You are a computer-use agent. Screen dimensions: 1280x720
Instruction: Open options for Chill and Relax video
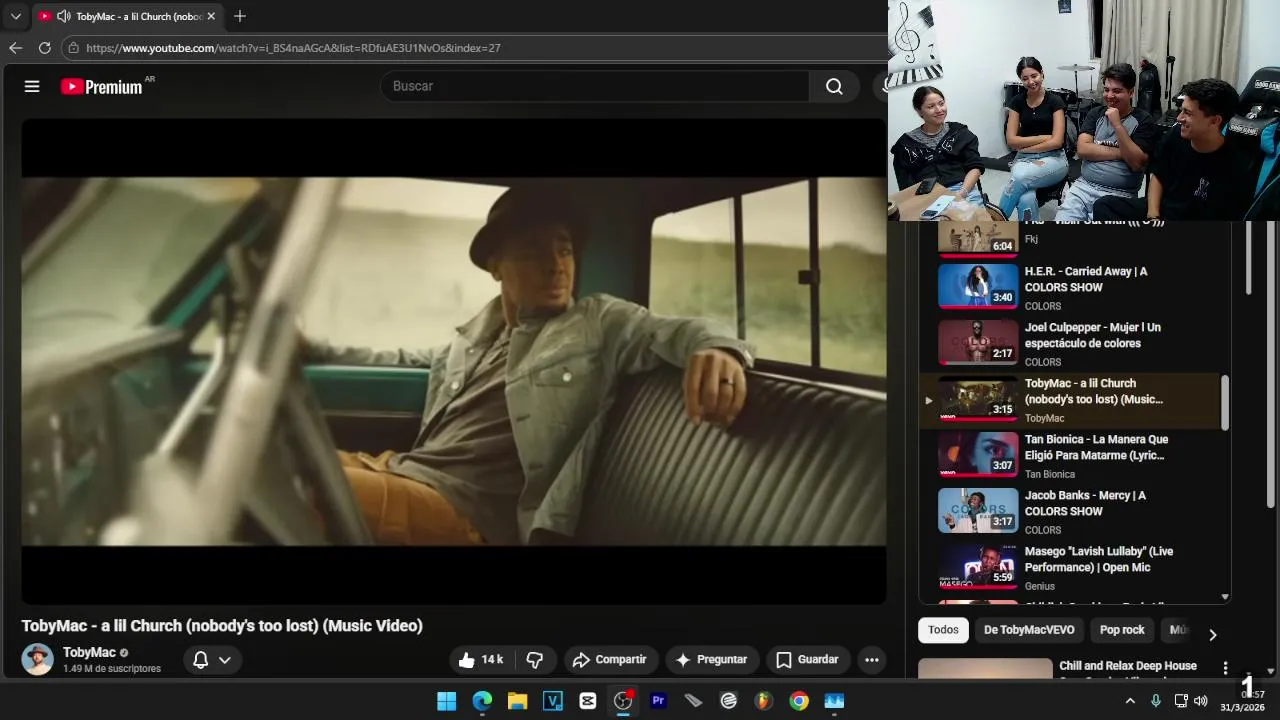point(1225,667)
